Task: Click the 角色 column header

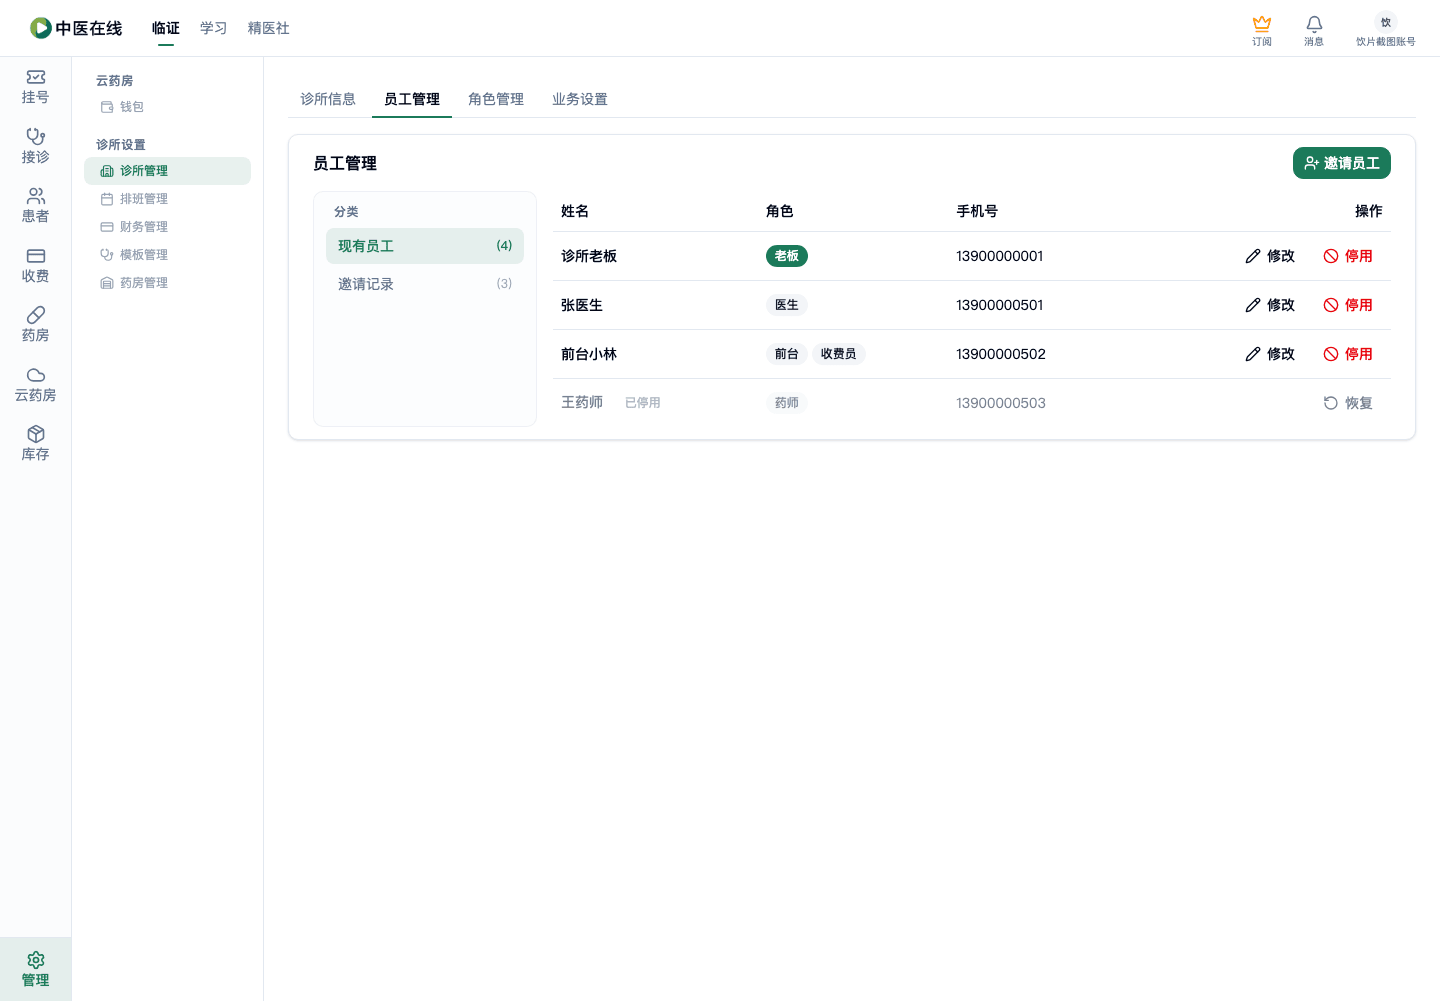Action: point(780,211)
